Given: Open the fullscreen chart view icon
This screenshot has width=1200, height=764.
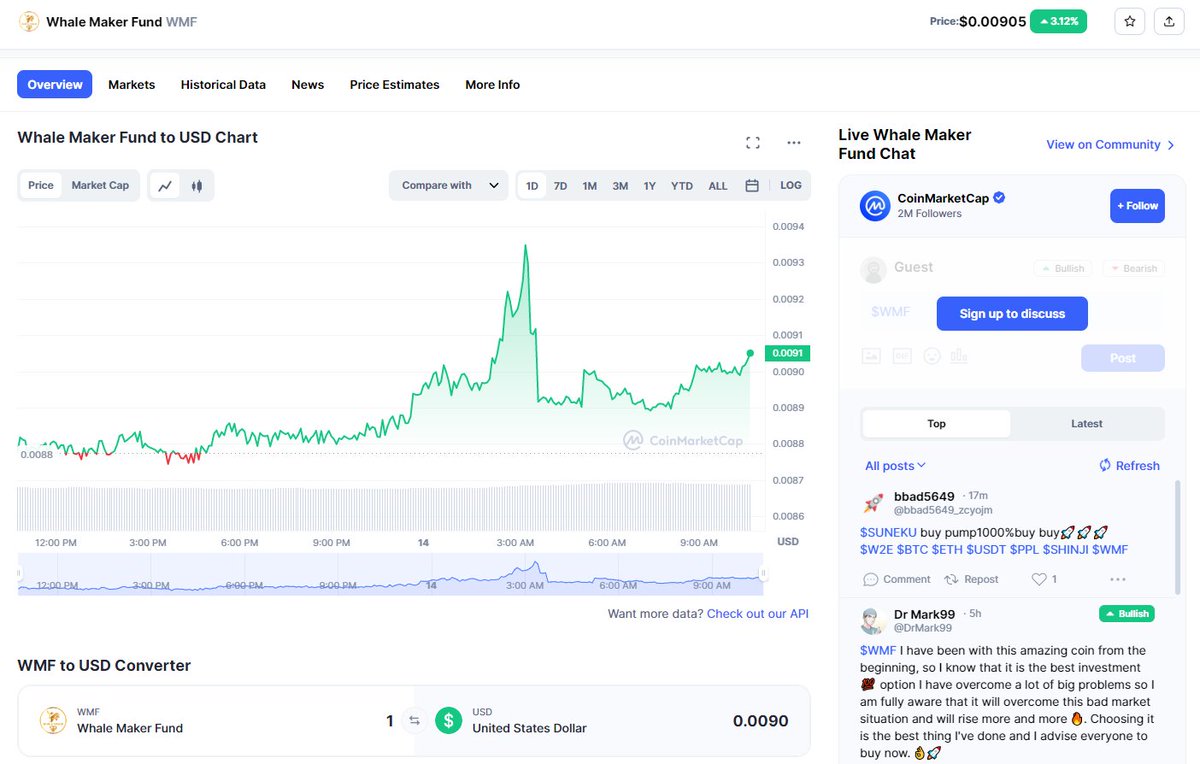Looking at the screenshot, I should point(753,143).
